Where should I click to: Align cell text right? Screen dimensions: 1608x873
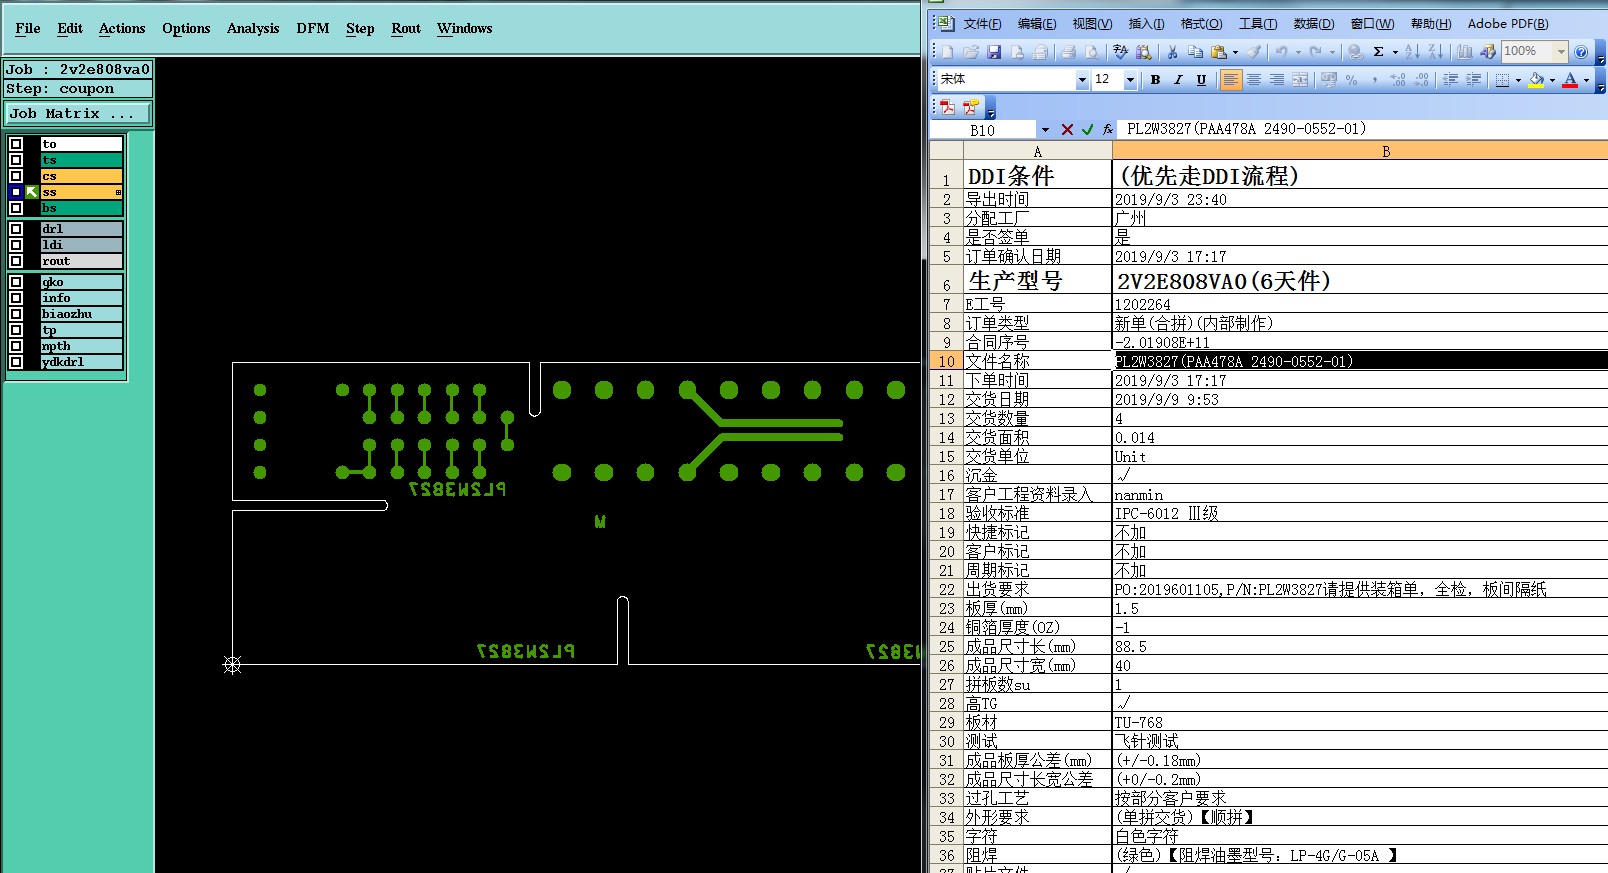point(1277,80)
